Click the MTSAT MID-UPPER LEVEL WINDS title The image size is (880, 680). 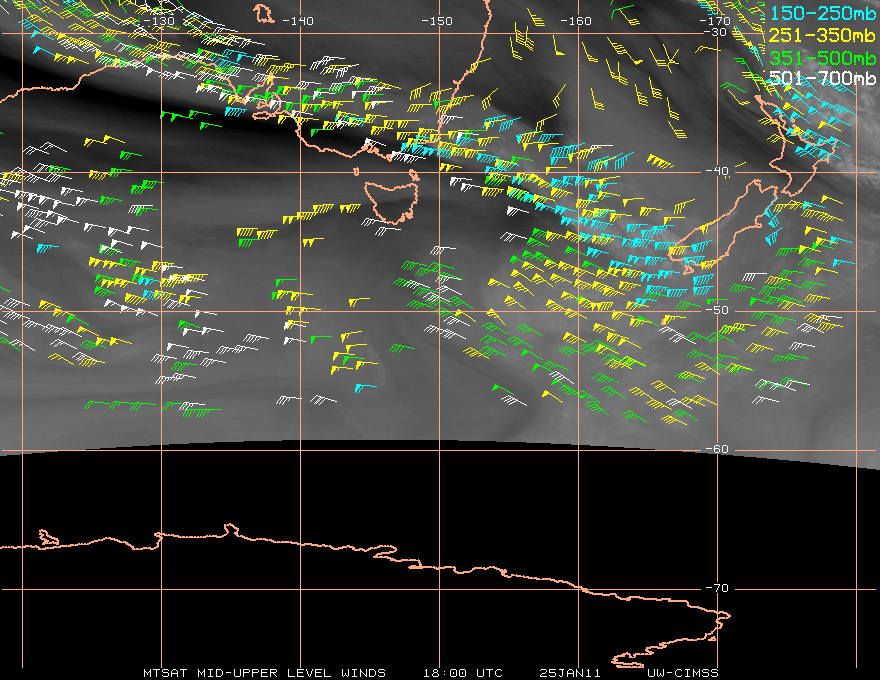(x=264, y=673)
